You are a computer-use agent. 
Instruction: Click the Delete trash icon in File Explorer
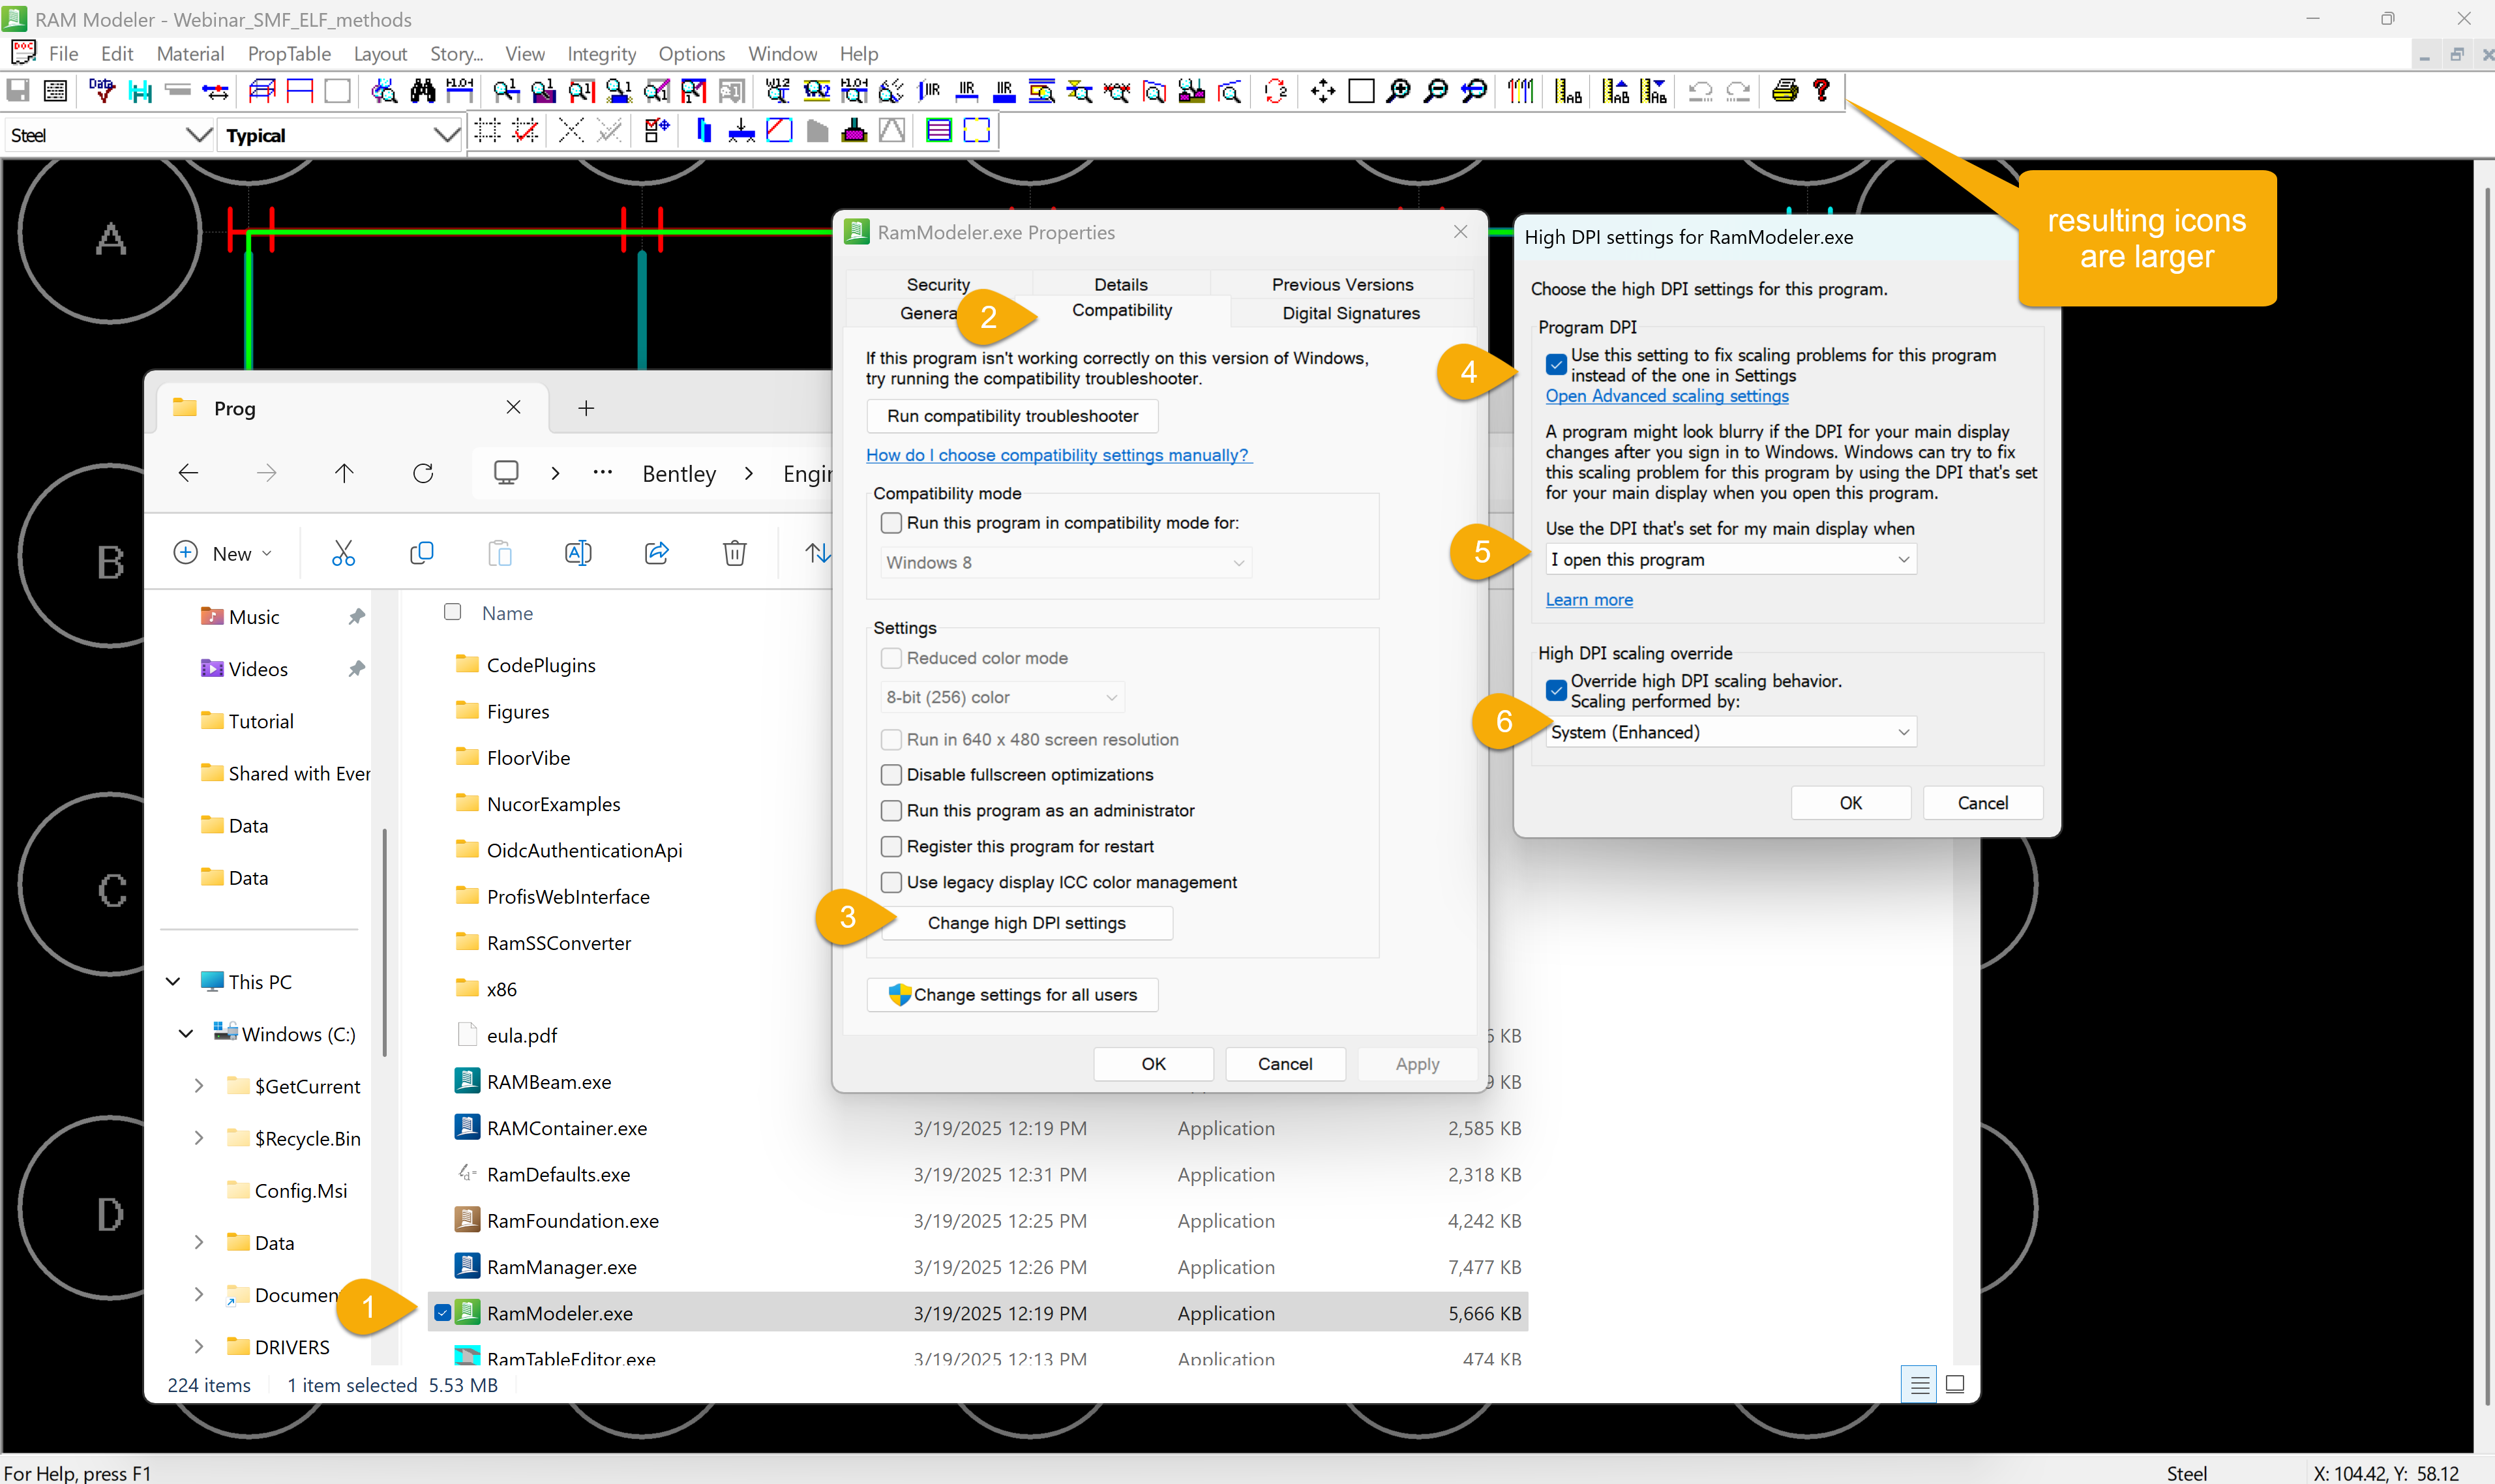(x=735, y=553)
